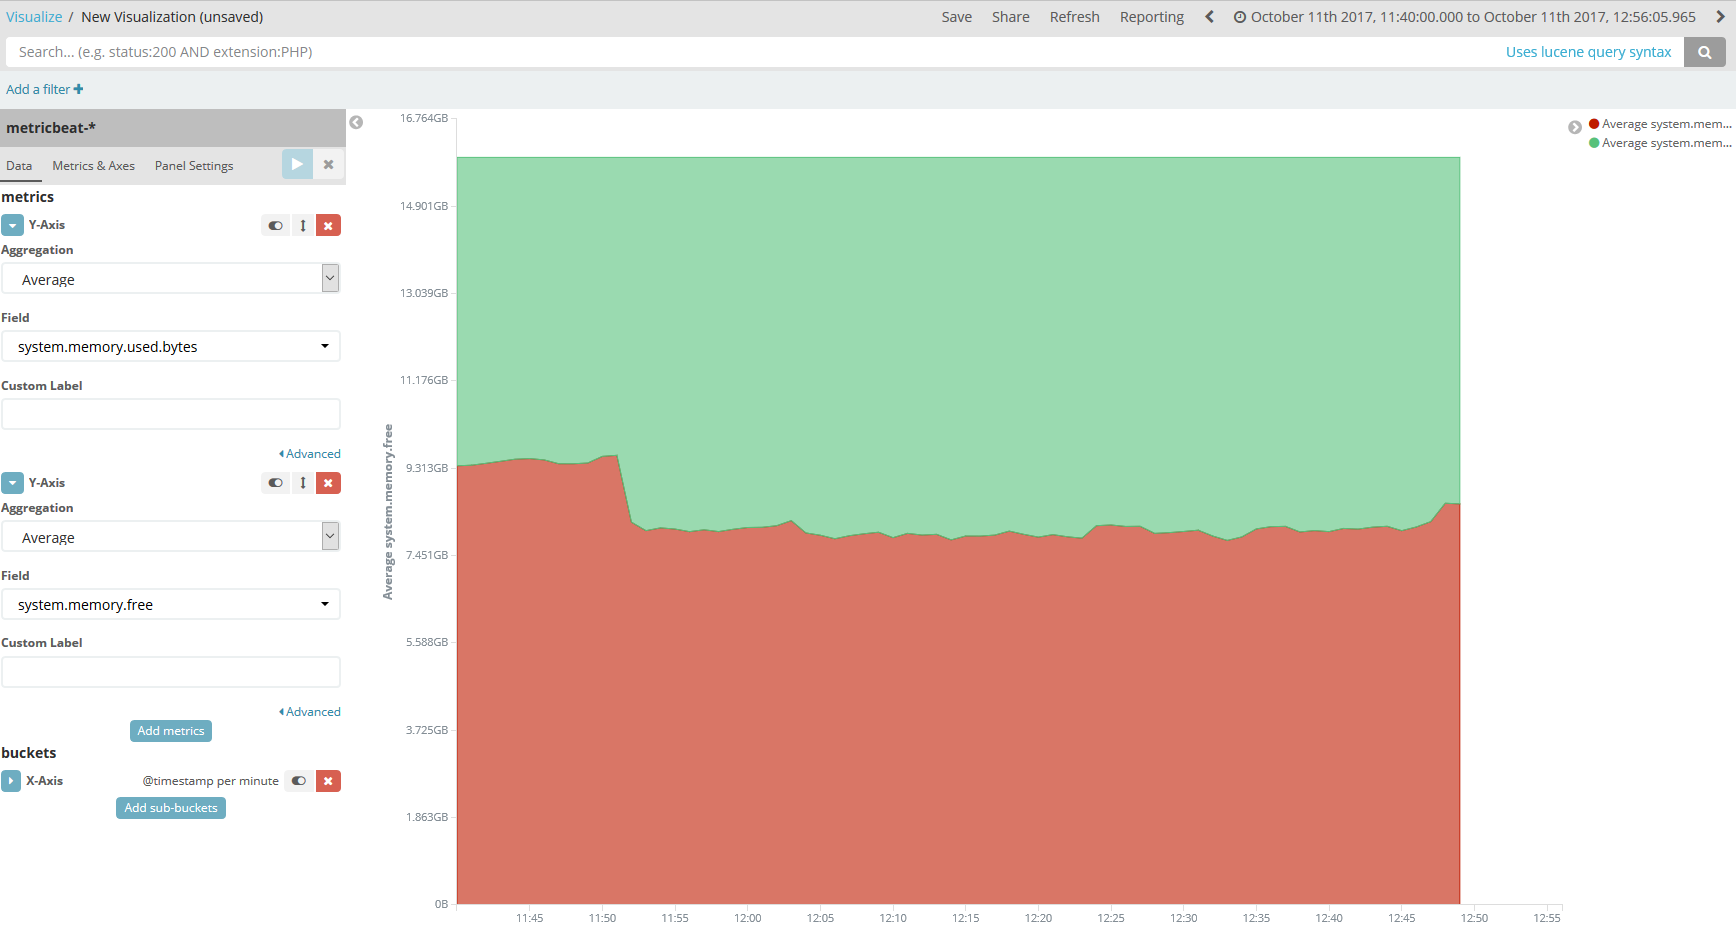Click the red legend color dot
Screen dimensions: 1736x935
pyautogui.click(x=1594, y=124)
